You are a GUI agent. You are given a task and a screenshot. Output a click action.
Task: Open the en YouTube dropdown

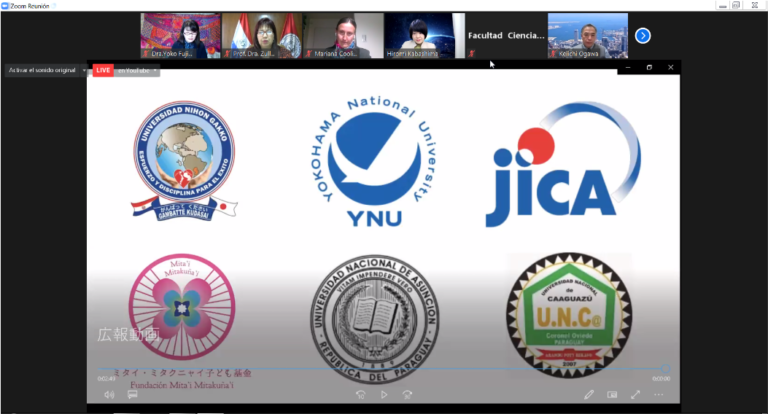click(x=137, y=71)
